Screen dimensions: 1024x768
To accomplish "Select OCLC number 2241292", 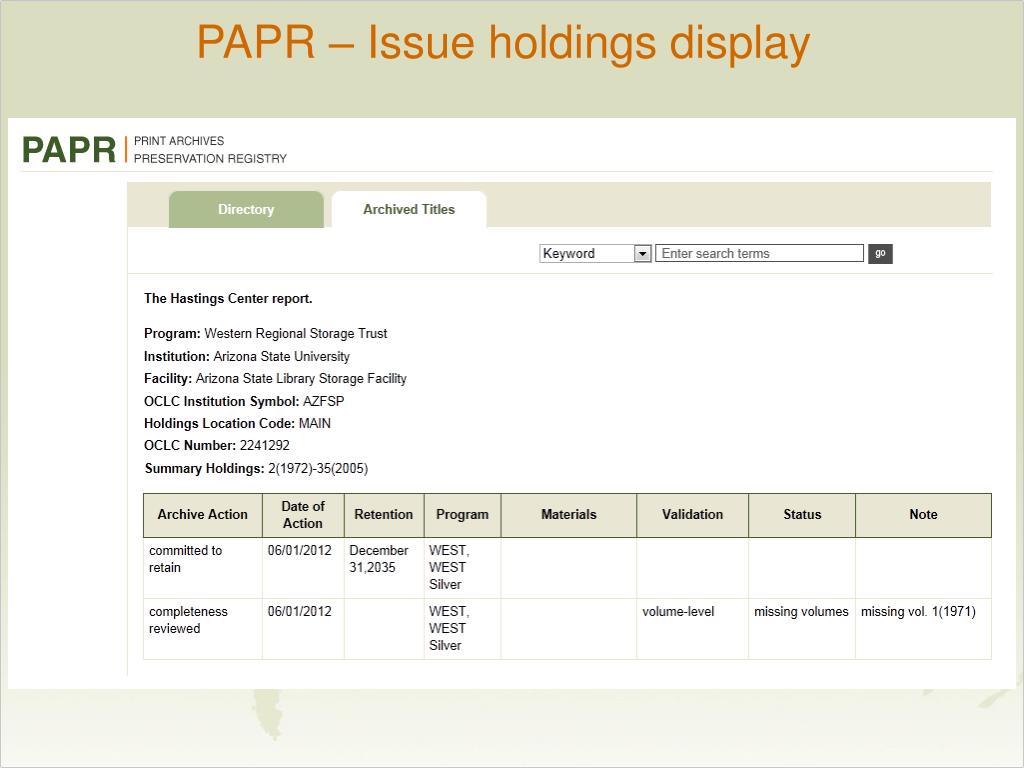I will [x=264, y=445].
